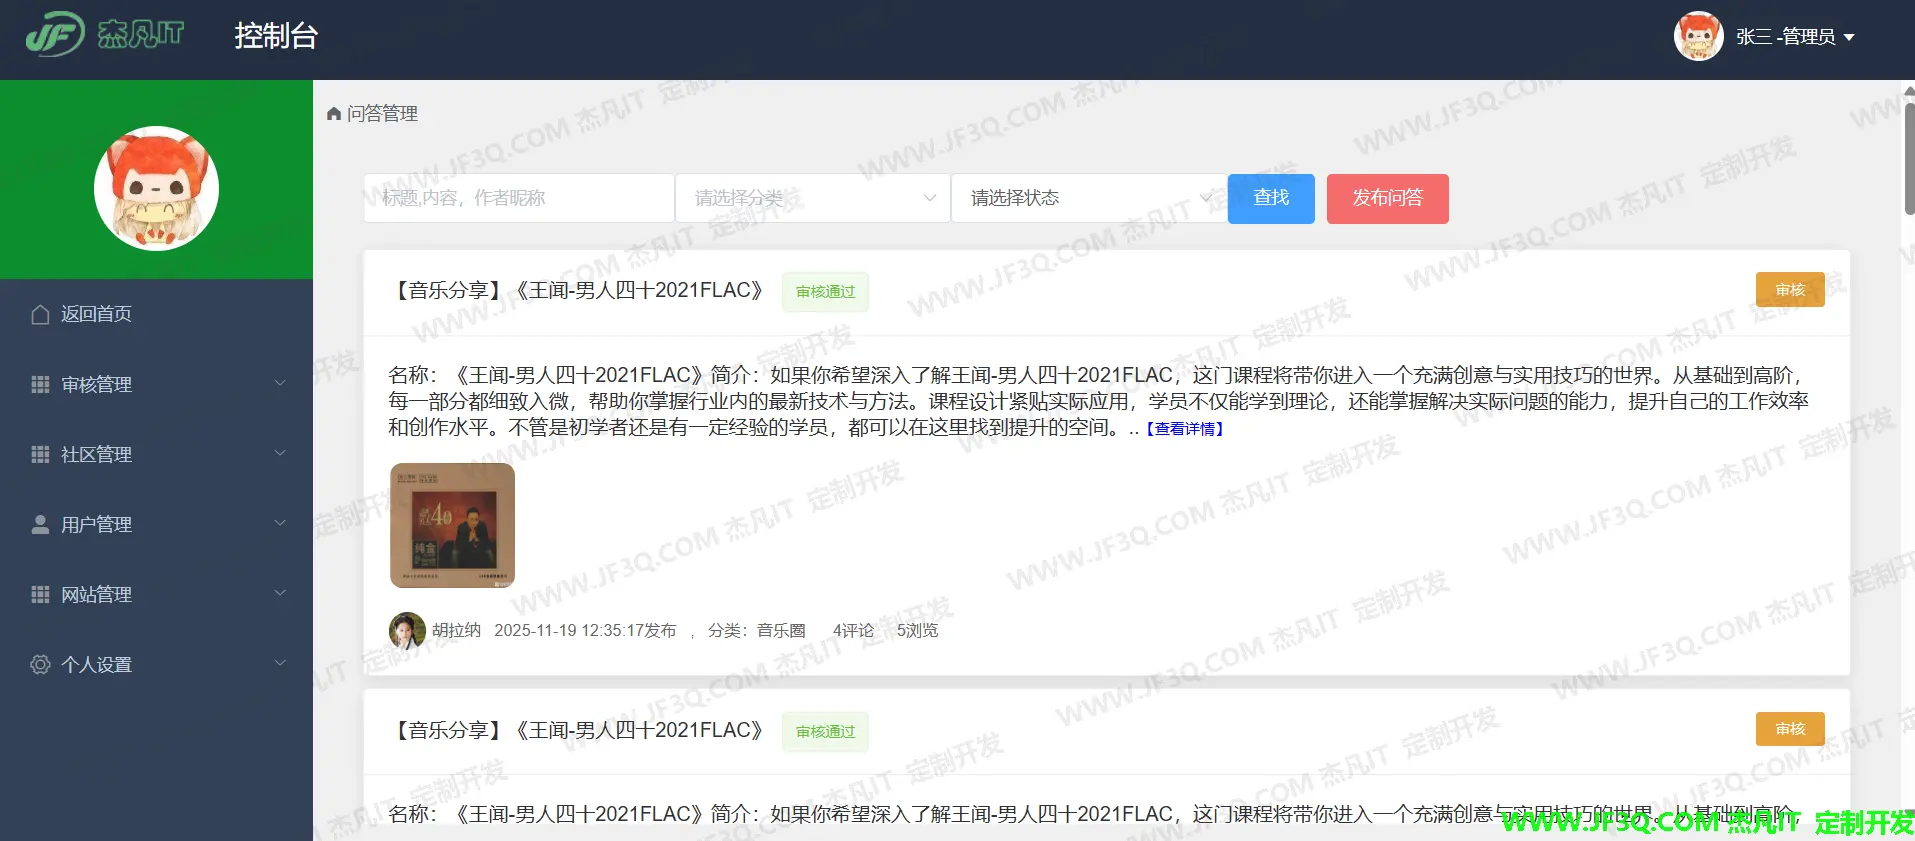Open the 请选择状态 status dropdown
The width and height of the screenshot is (1915, 841).
tap(1088, 198)
